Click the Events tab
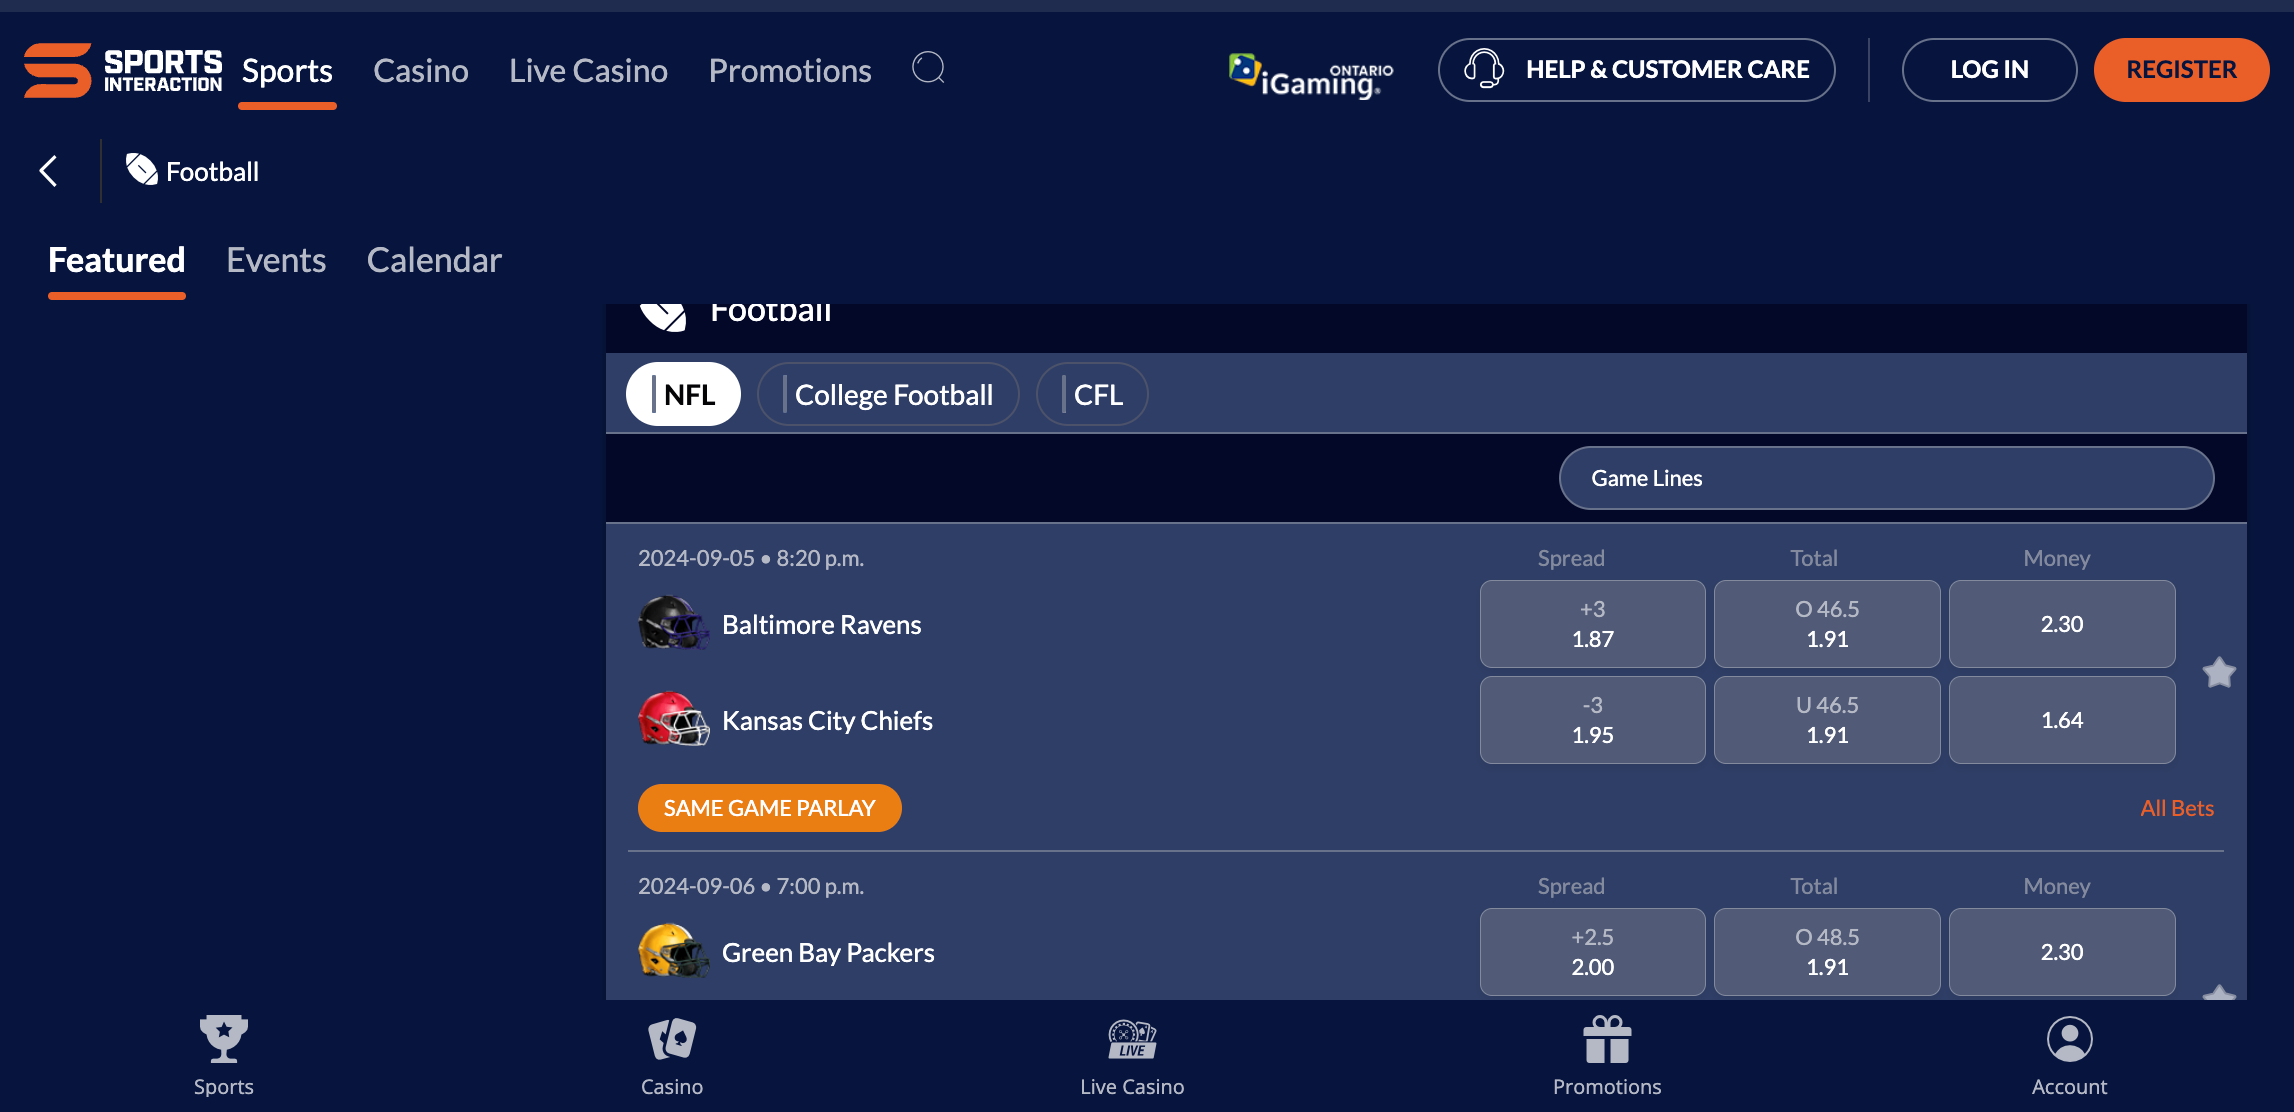The height and width of the screenshot is (1112, 2294). (x=277, y=259)
